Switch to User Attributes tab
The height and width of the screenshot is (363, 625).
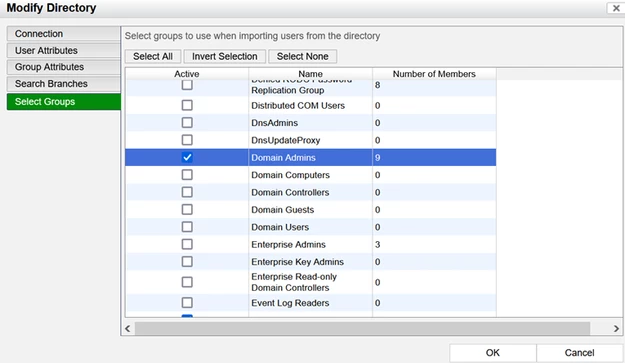(x=63, y=51)
